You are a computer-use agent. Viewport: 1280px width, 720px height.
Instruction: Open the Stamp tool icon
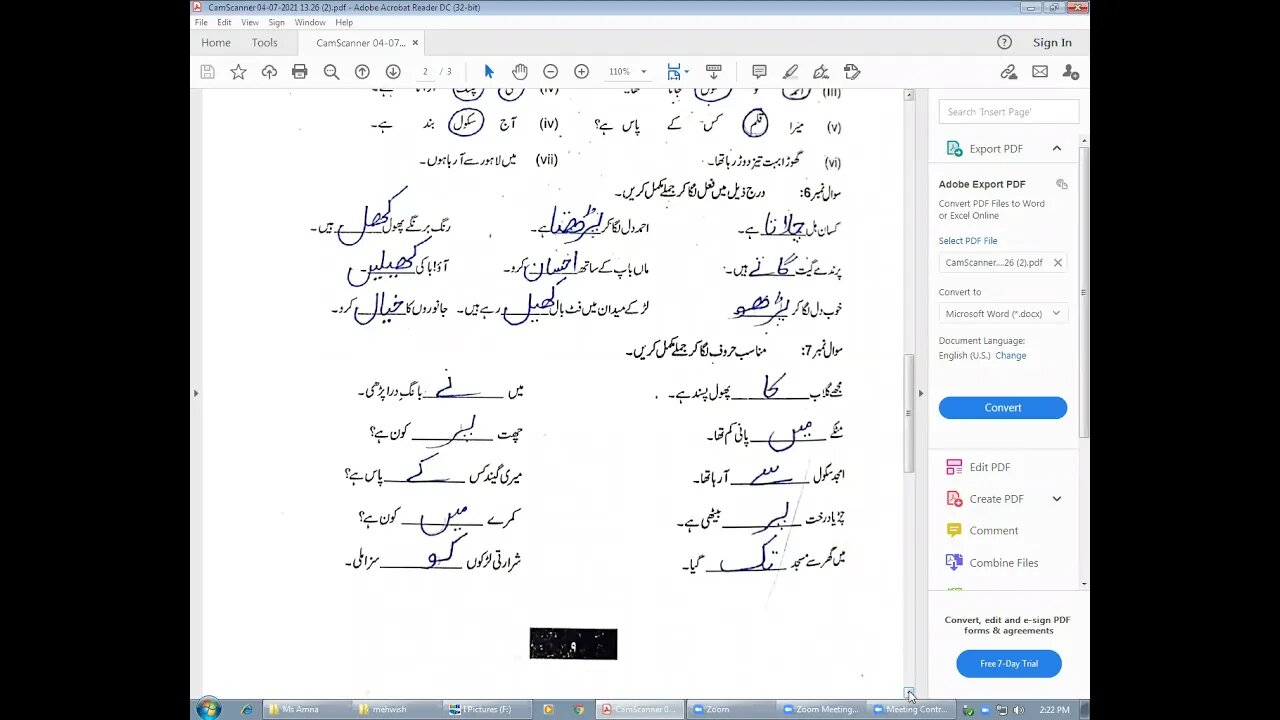point(852,72)
